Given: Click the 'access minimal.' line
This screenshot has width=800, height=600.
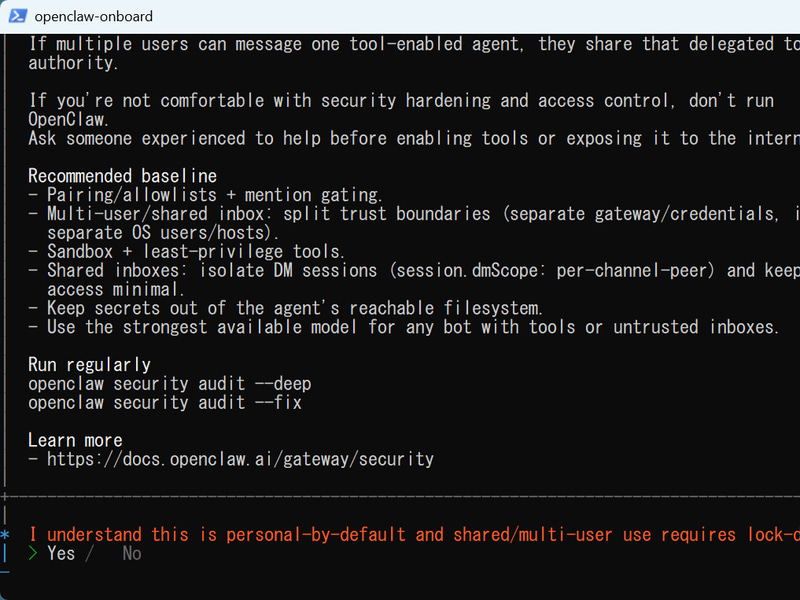Looking at the screenshot, I should [115, 289].
